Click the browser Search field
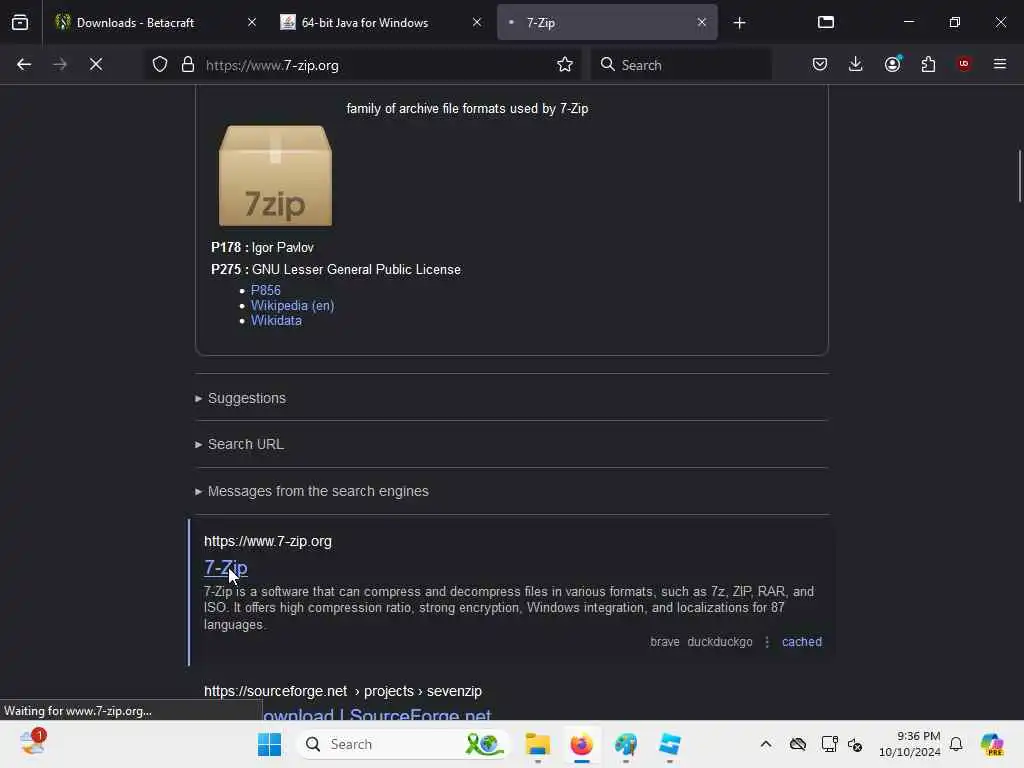 [680, 65]
